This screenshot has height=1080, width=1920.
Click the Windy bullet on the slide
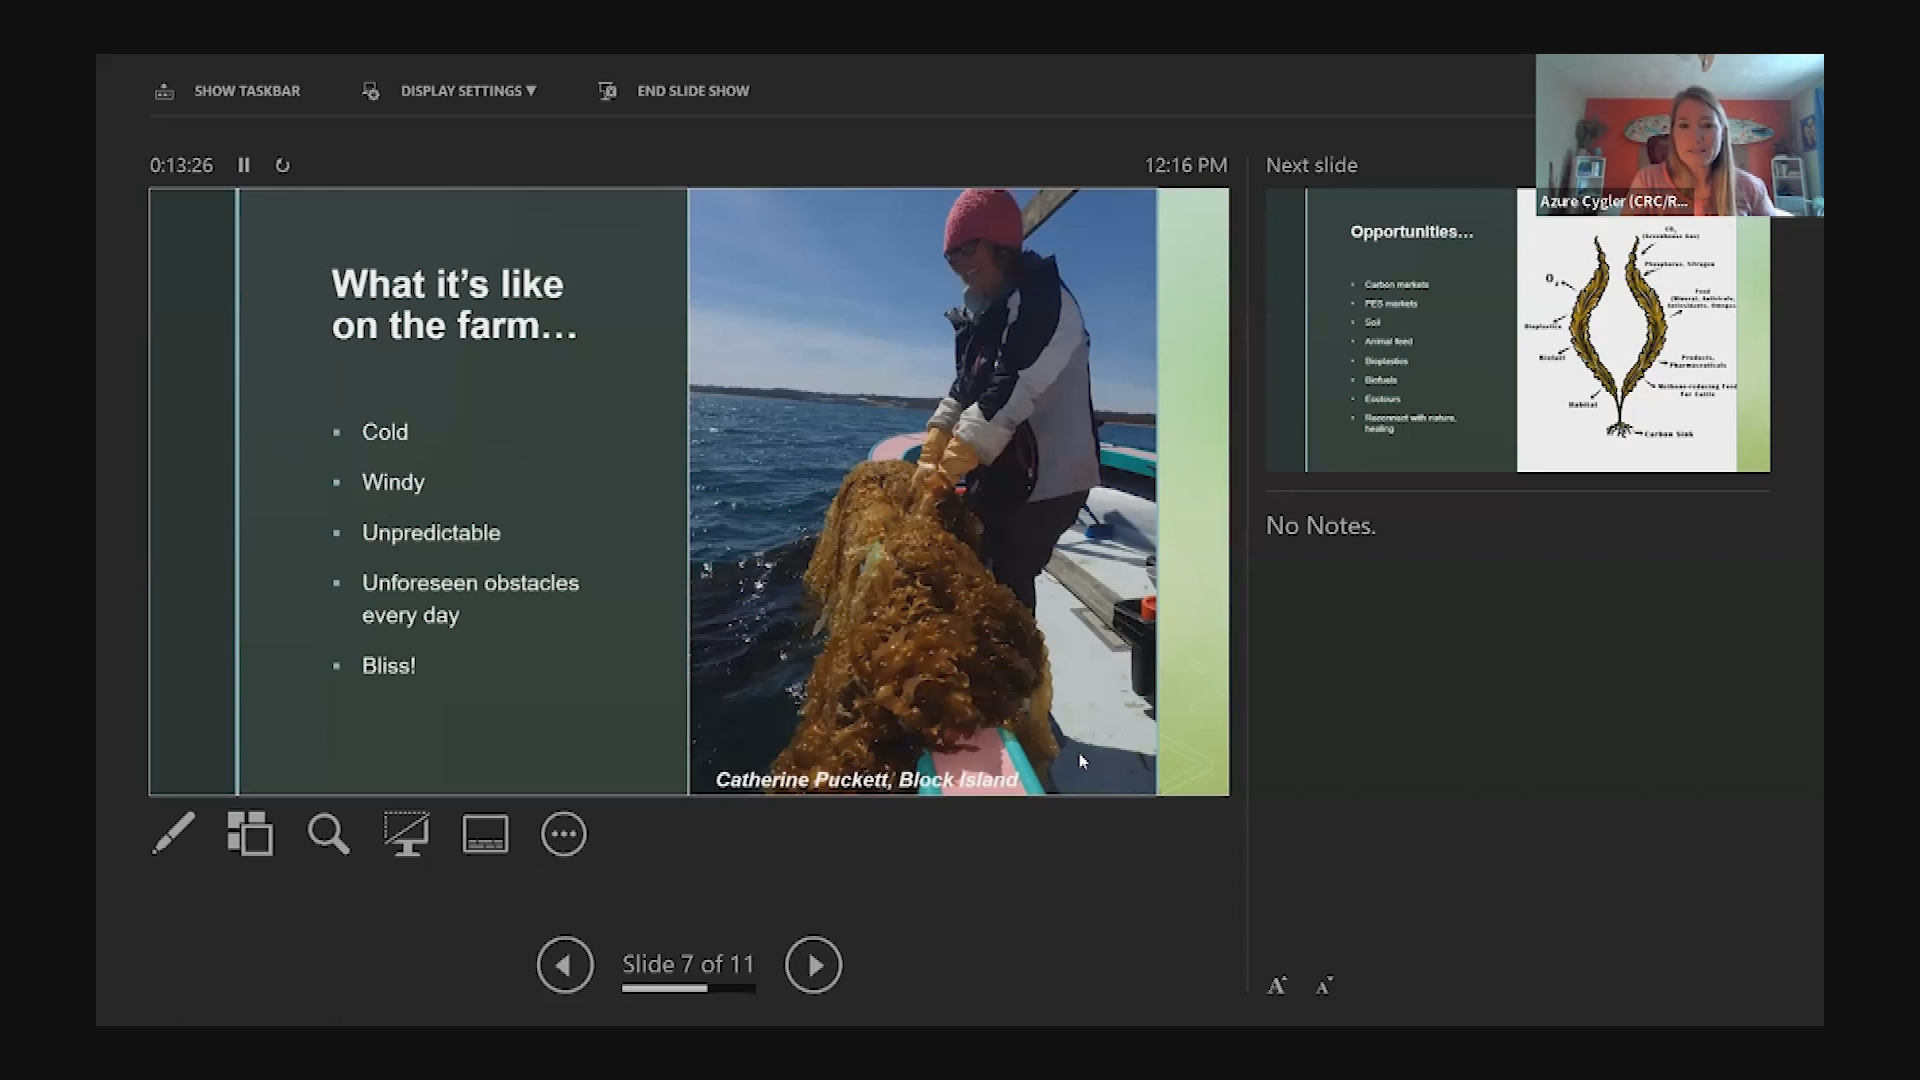(x=393, y=482)
